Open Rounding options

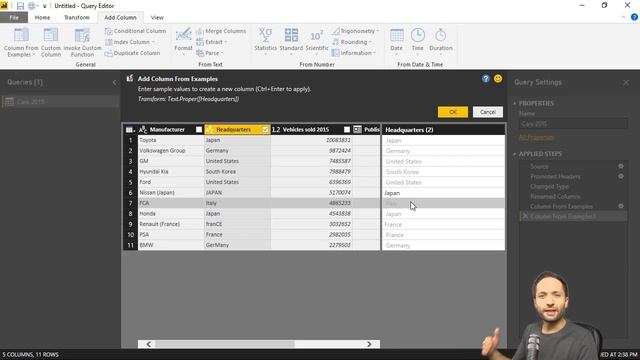tap(351, 42)
